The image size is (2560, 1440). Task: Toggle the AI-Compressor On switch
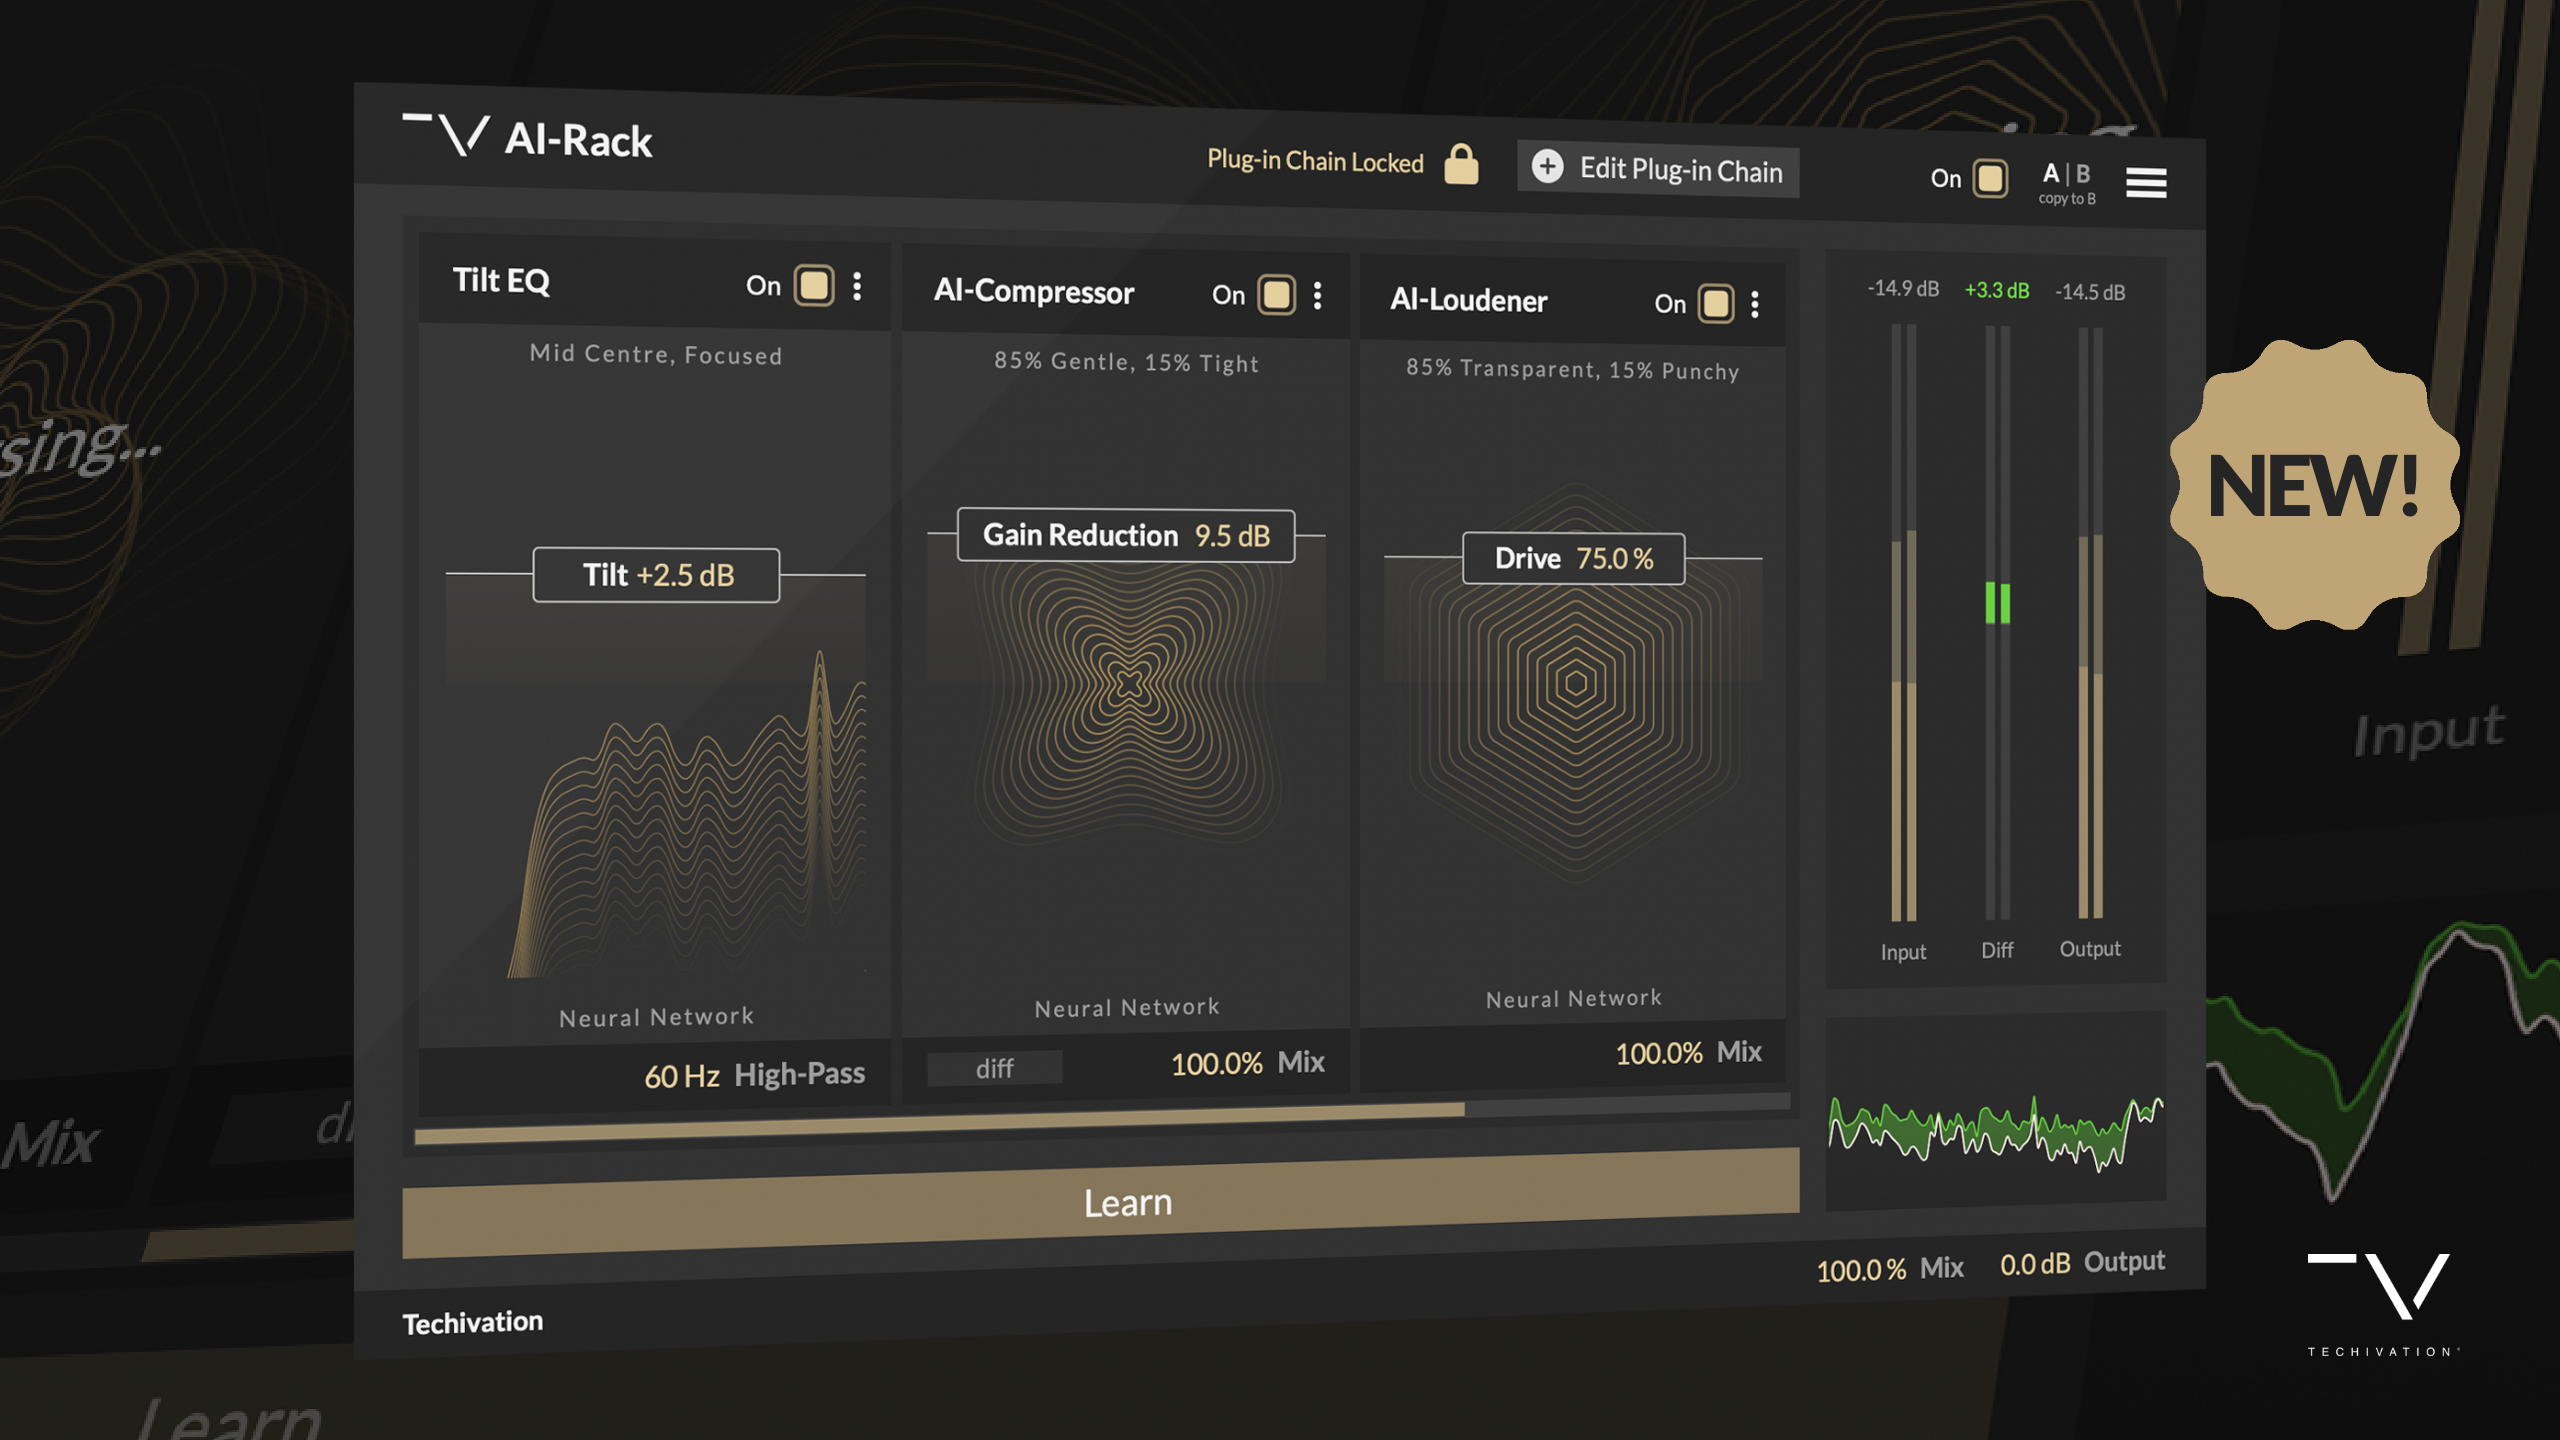coord(1276,295)
